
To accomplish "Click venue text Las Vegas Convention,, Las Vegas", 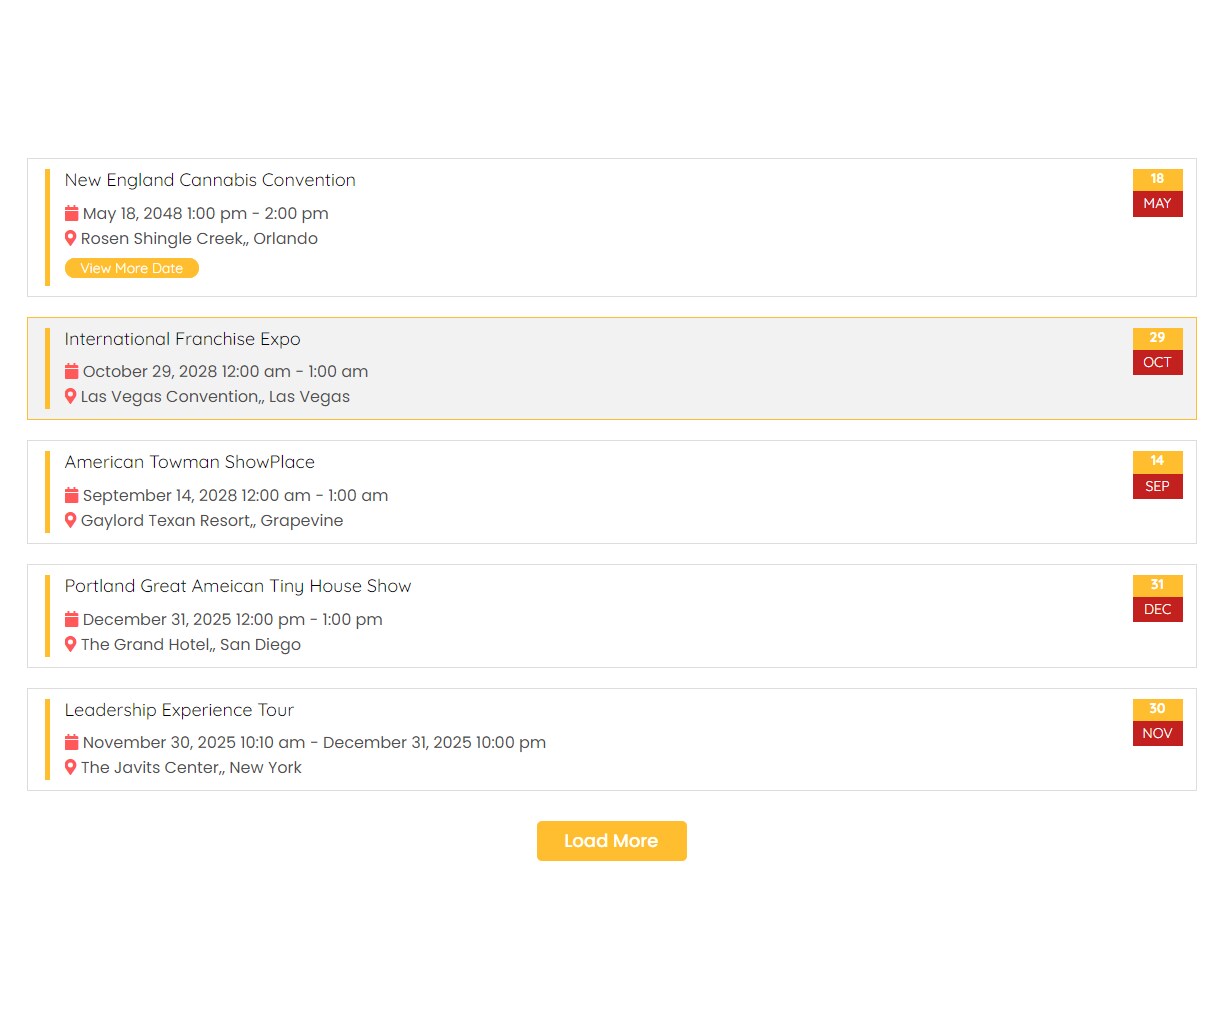I will [215, 396].
